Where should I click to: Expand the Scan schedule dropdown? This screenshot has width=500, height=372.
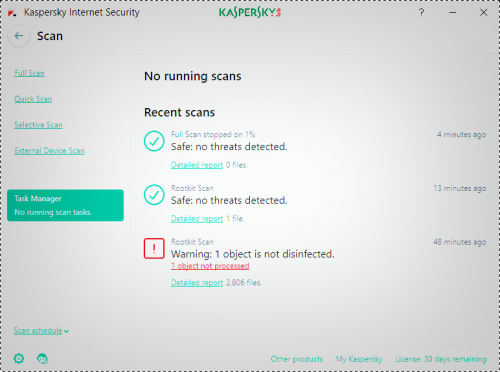(x=41, y=331)
